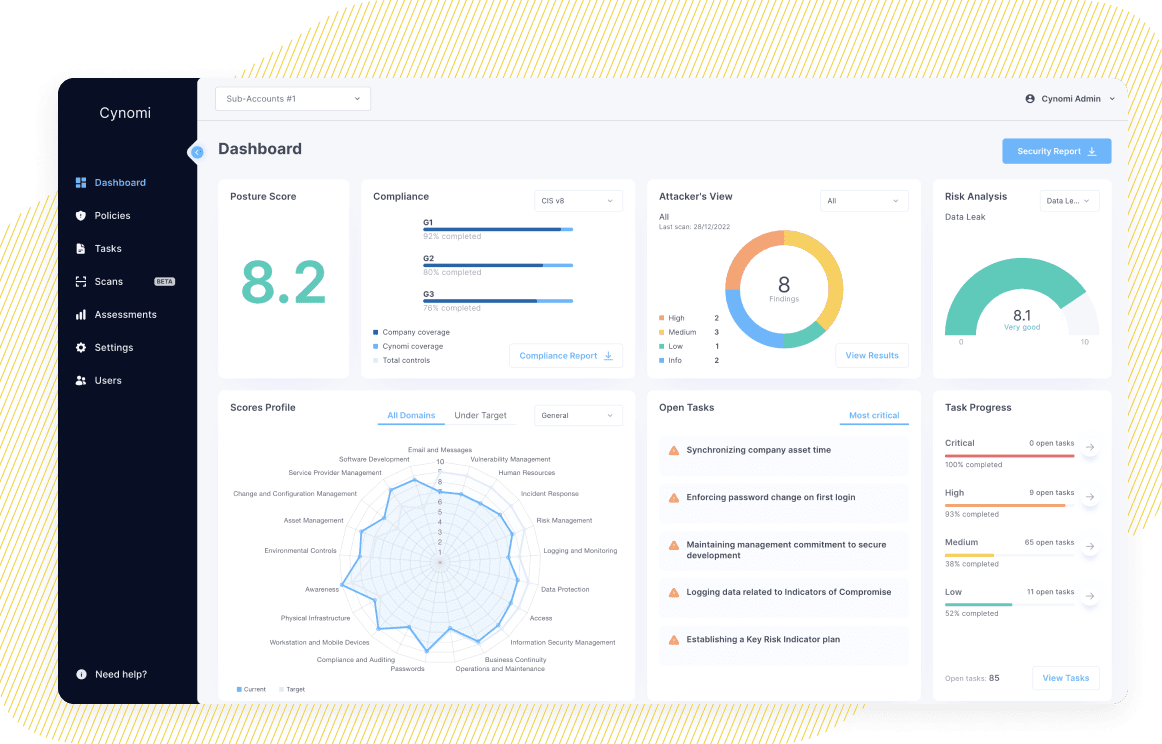This screenshot has width=1162, height=744.
Task: Click the Policies shield icon
Action: (81, 216)
